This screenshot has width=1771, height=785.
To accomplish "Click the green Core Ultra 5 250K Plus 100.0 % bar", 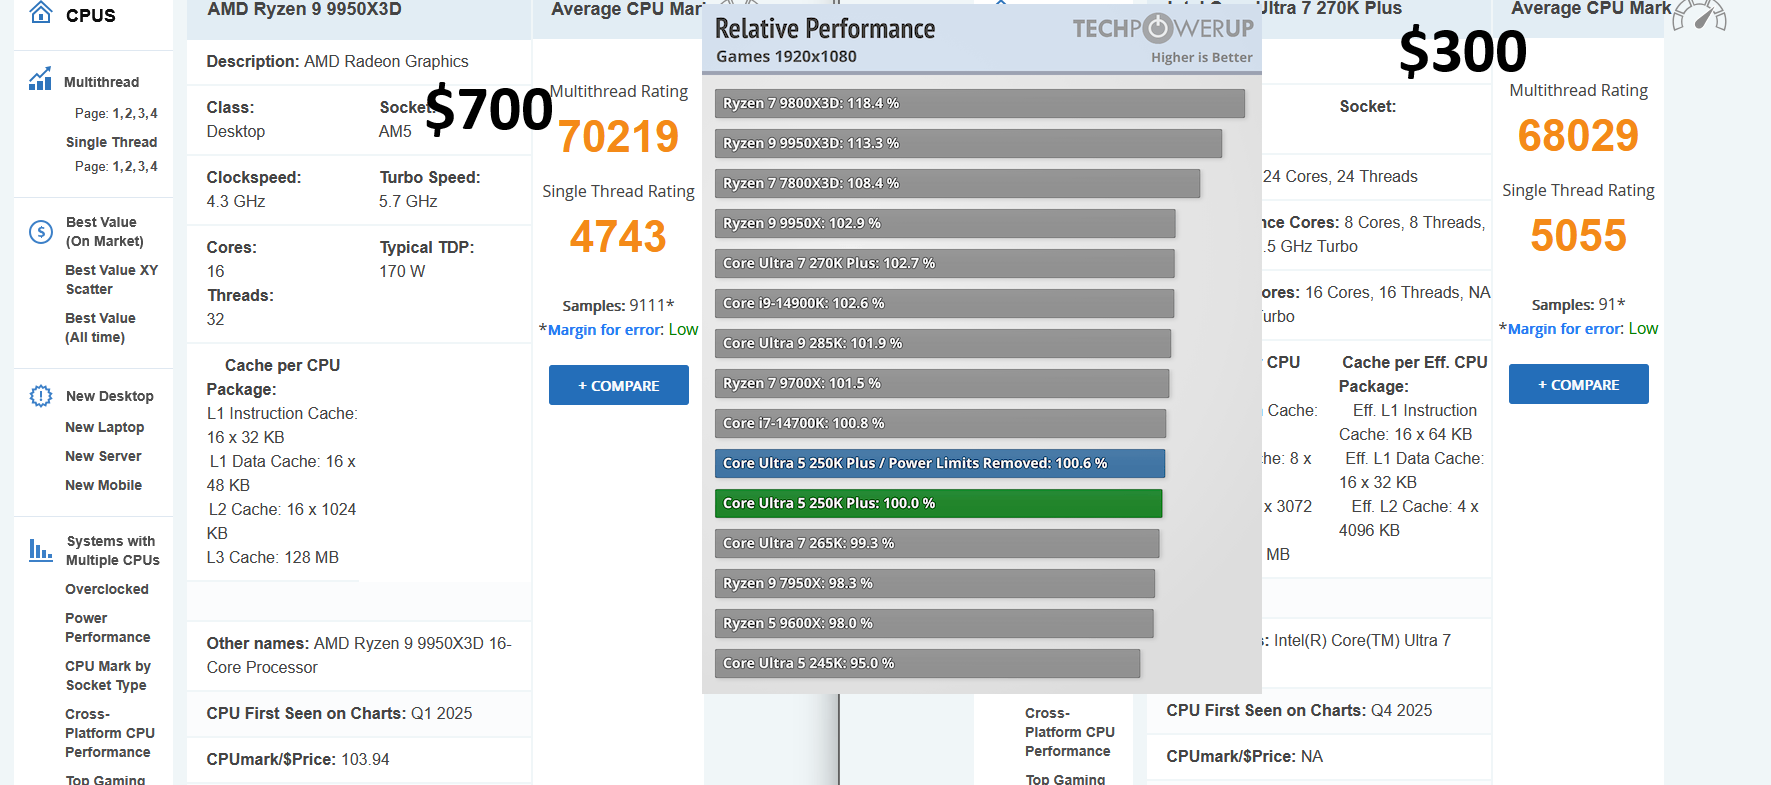I will coord(938,503).
